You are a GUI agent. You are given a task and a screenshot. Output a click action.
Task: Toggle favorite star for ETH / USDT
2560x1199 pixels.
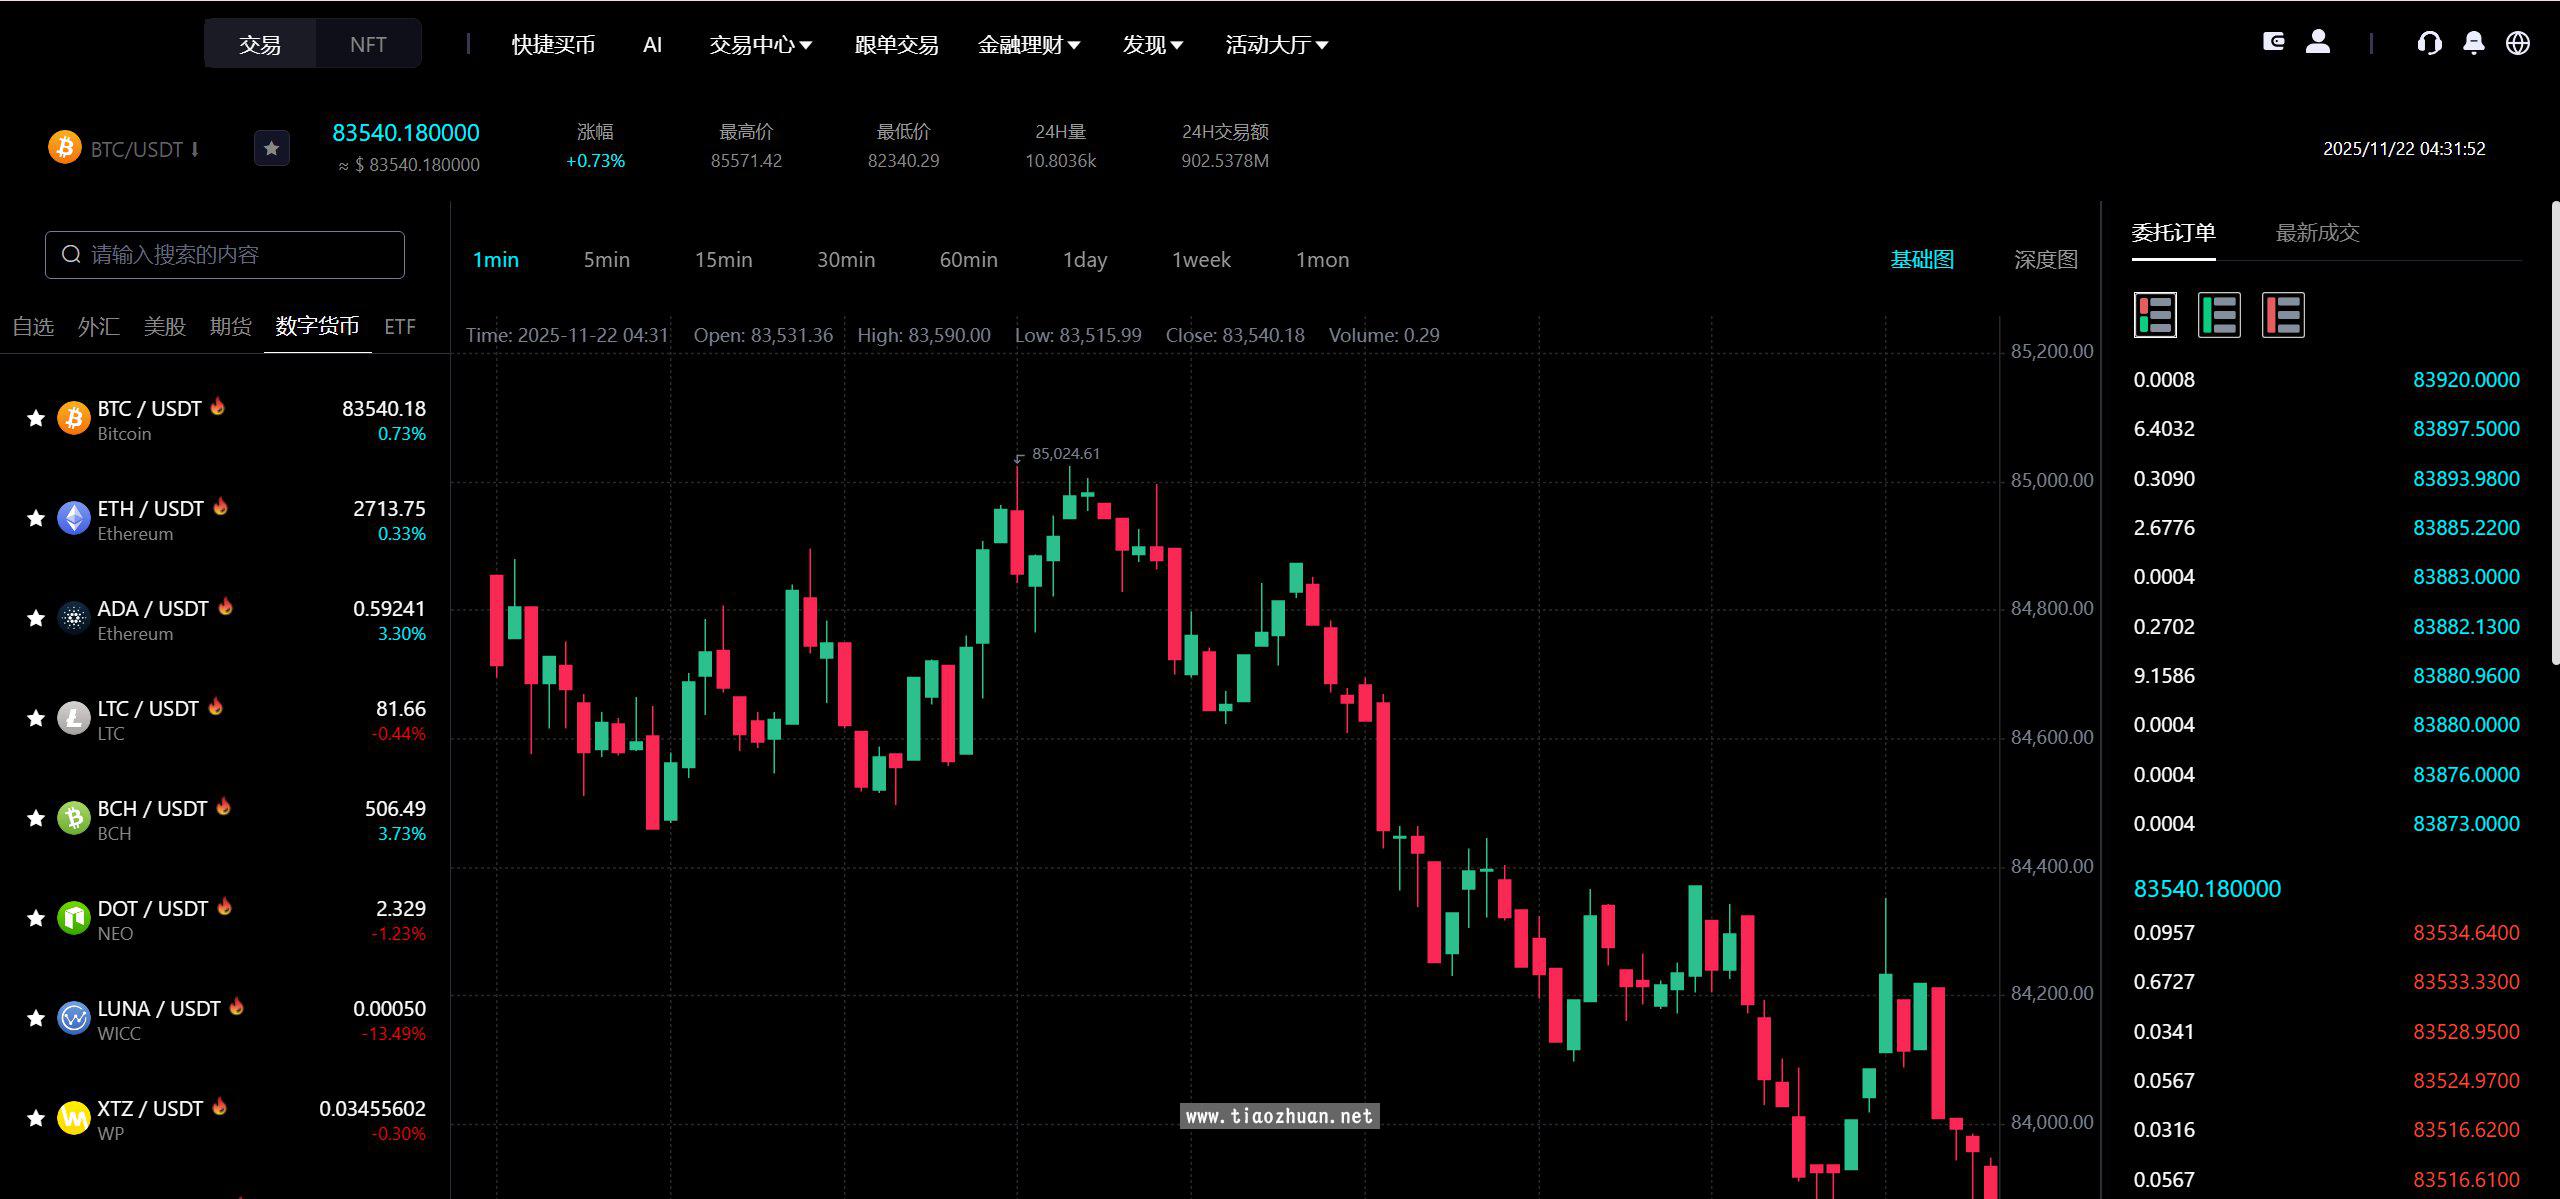[36, 518]
